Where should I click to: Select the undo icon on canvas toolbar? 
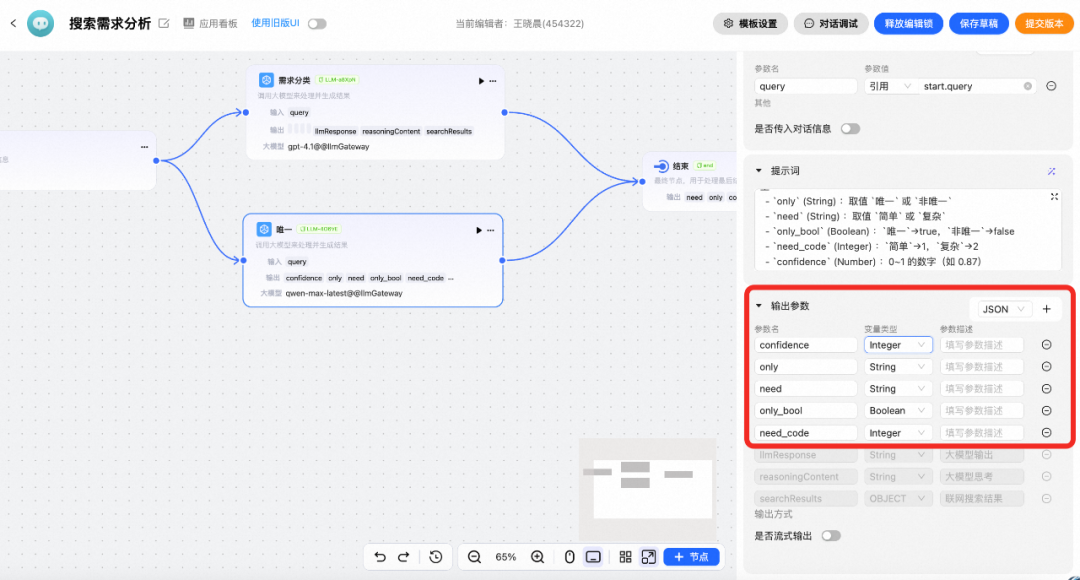click(x=380, y=557)
